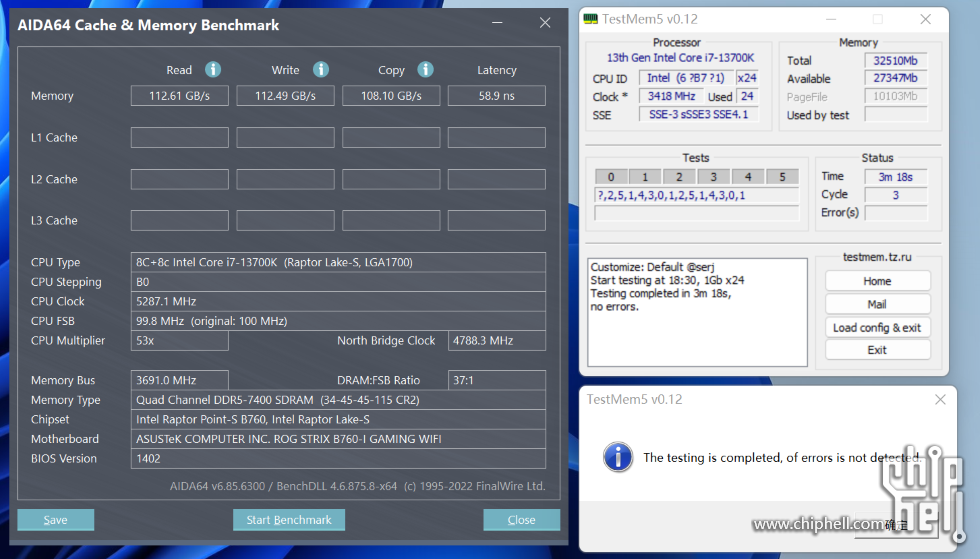Click the Time value 3m 18s

tap(896, 177)
